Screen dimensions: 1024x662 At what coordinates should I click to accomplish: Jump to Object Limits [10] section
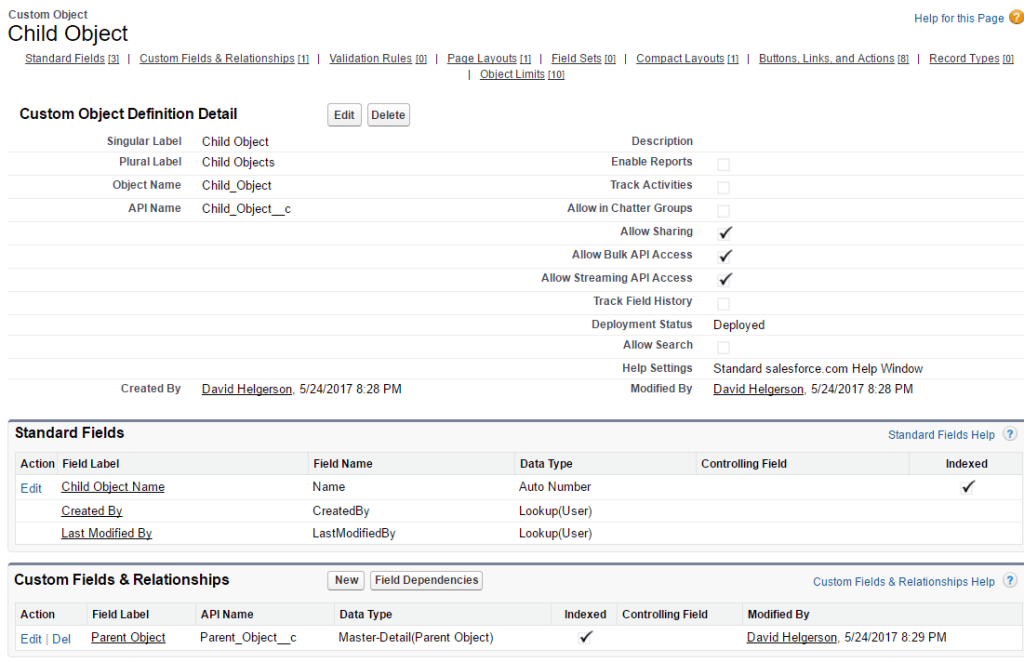tap(522, 74)
